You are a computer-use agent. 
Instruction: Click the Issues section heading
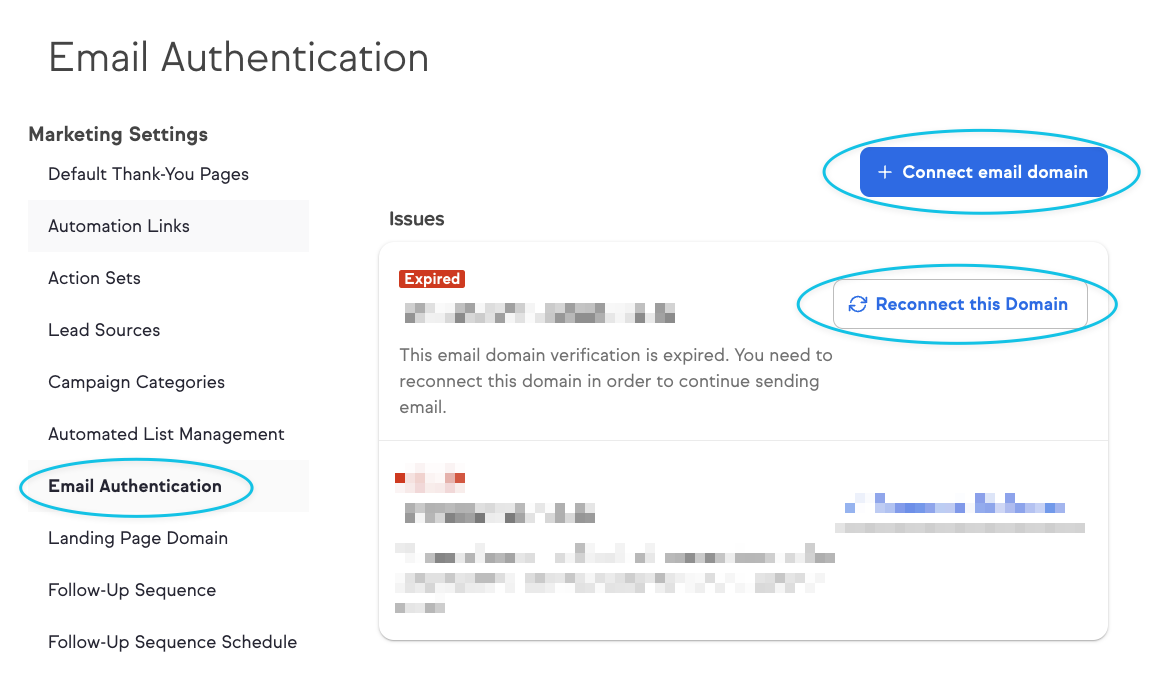click(416, 218)
